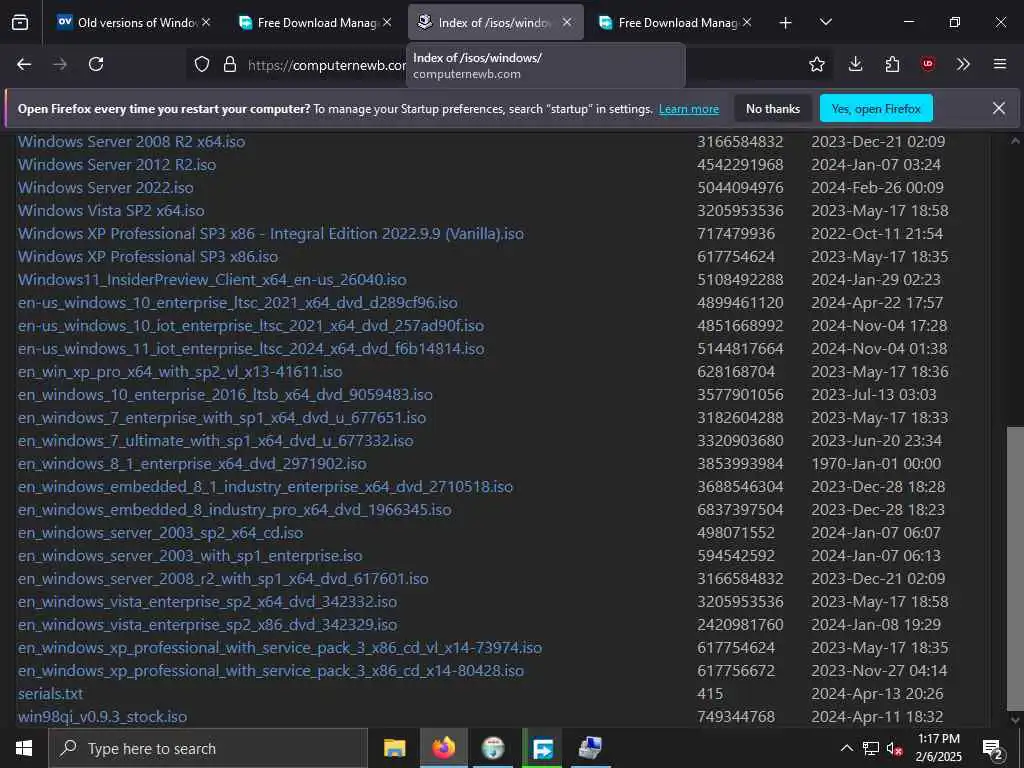Viewport: 1024px width, 768px height.
Task: Open windows_server_2003_with_sp1_enterprise iso link
Action: point(190,556)
